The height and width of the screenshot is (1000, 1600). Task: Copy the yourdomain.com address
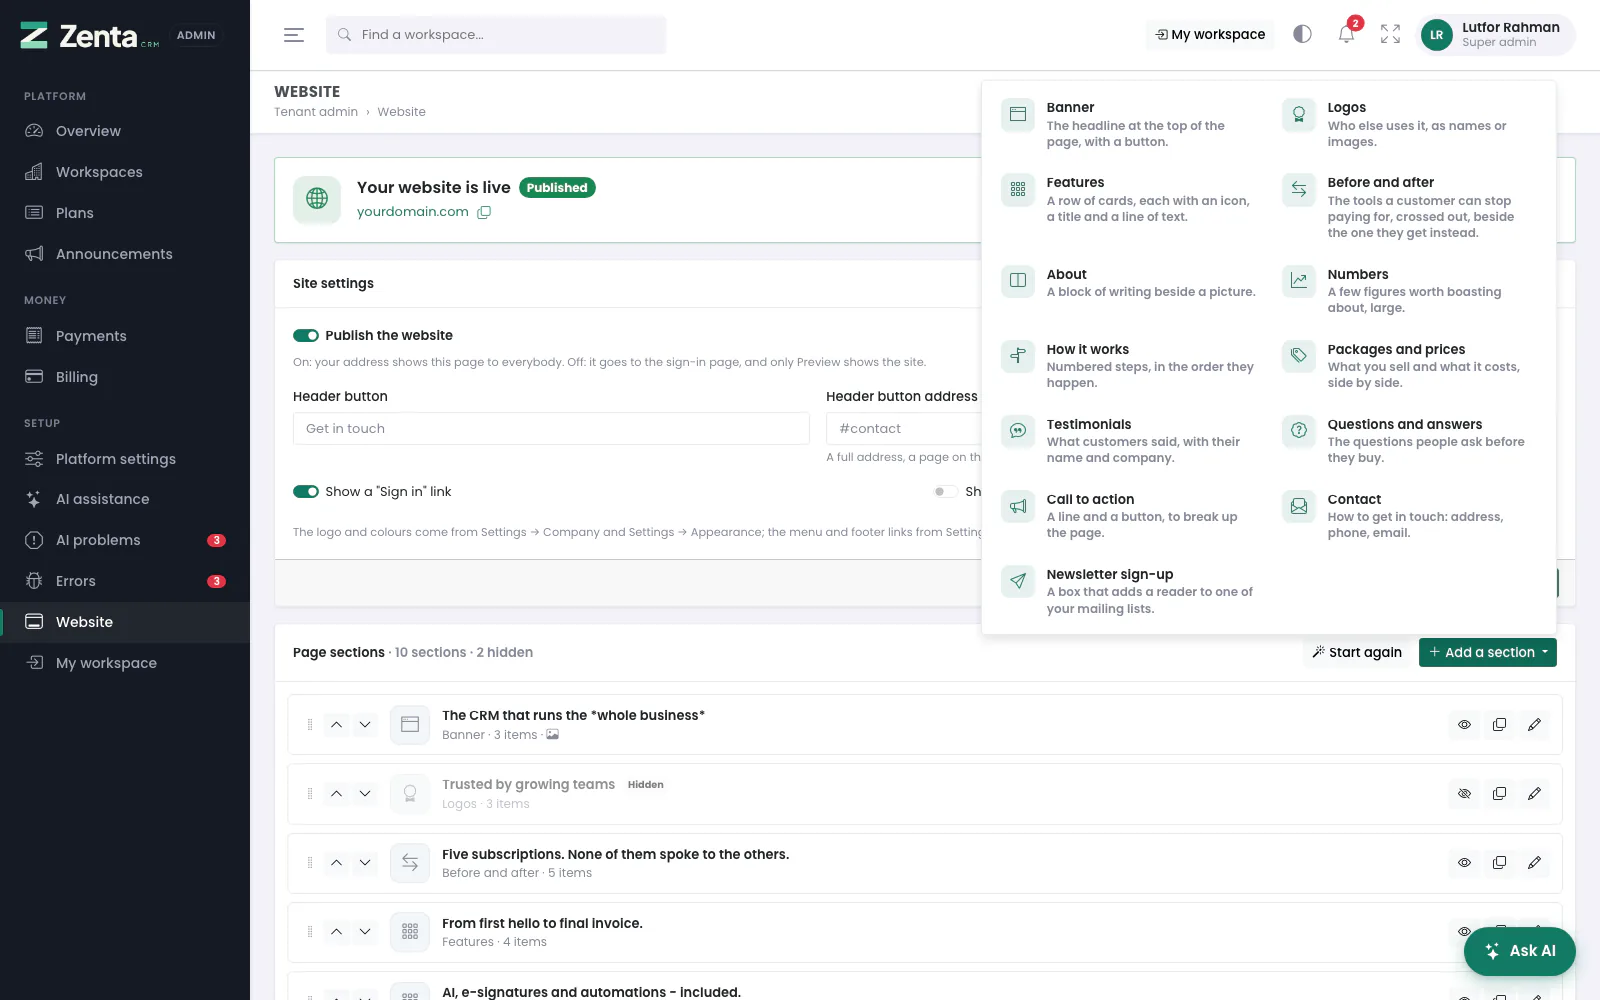[484, 212]
